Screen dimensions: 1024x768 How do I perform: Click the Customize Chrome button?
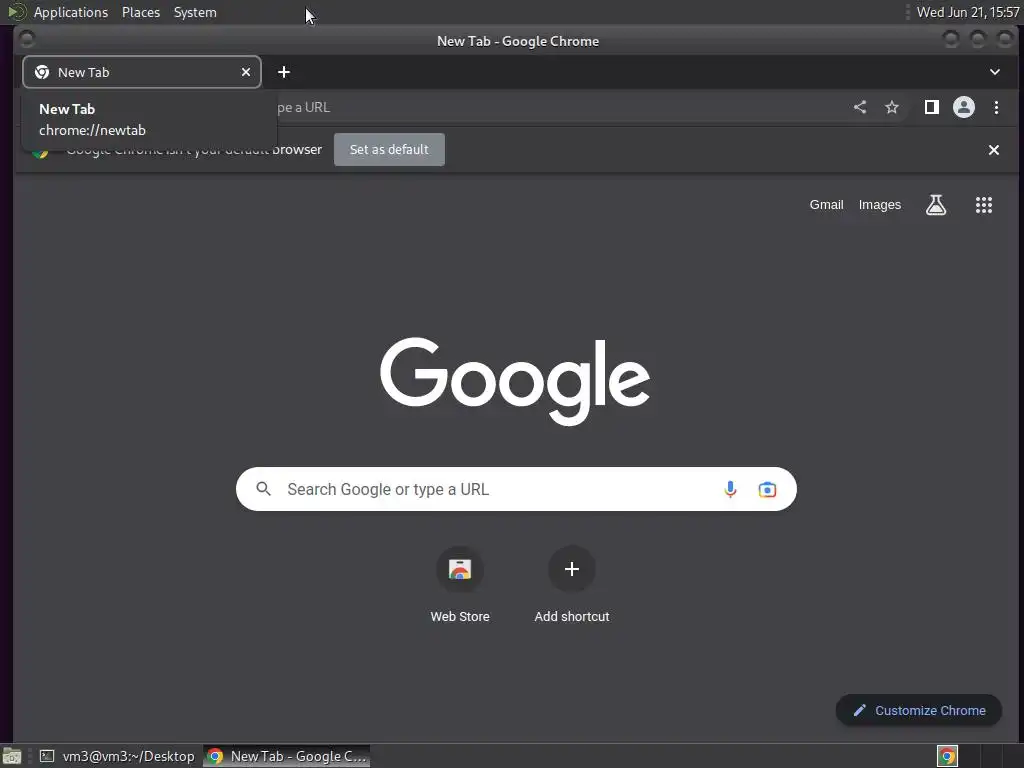point(919,710)
